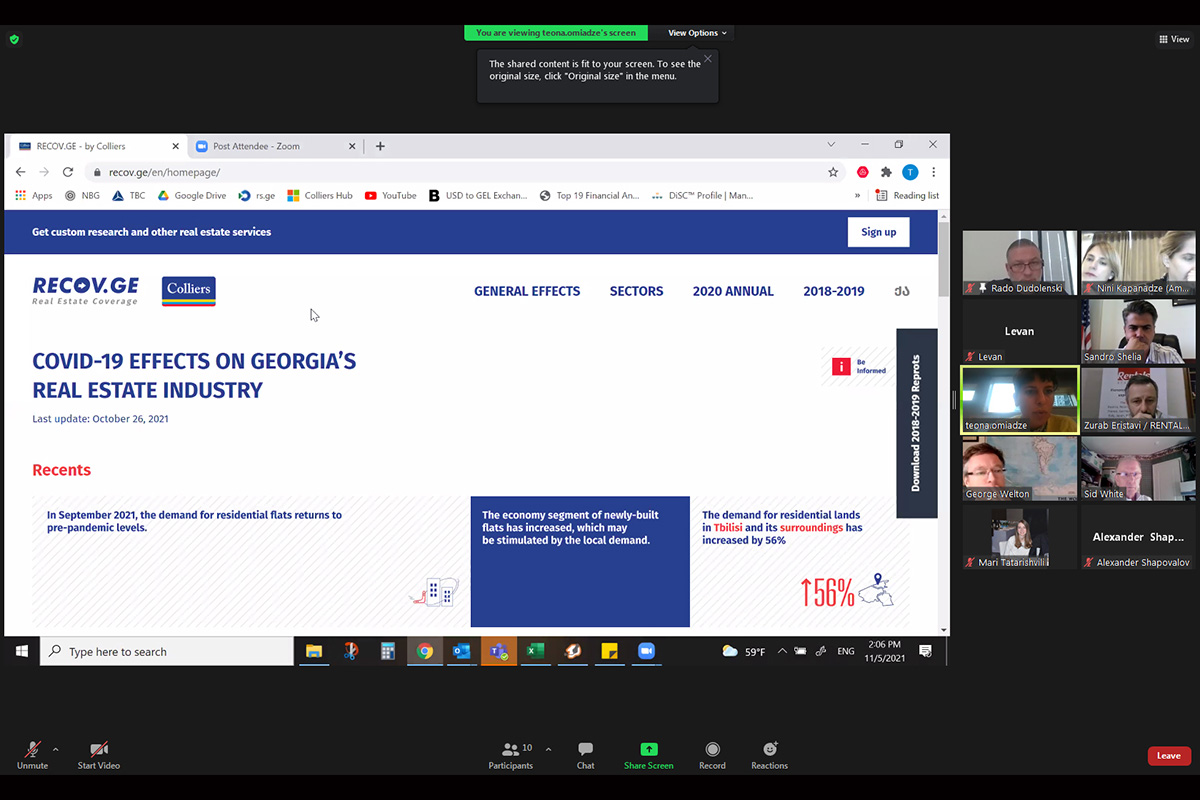
Task: Expand audio options arrow next to Unmute
Action: 55,749
